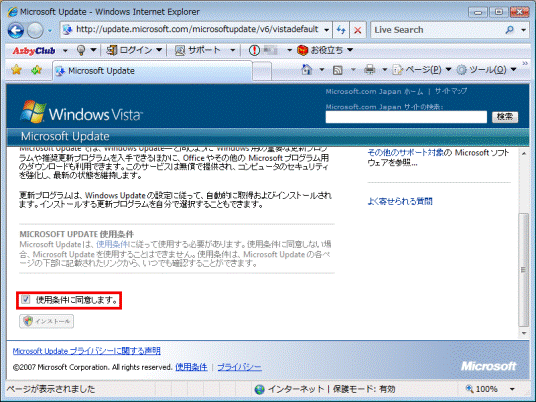
Task: Stop loading with the red X button
Action: [358, 30]
